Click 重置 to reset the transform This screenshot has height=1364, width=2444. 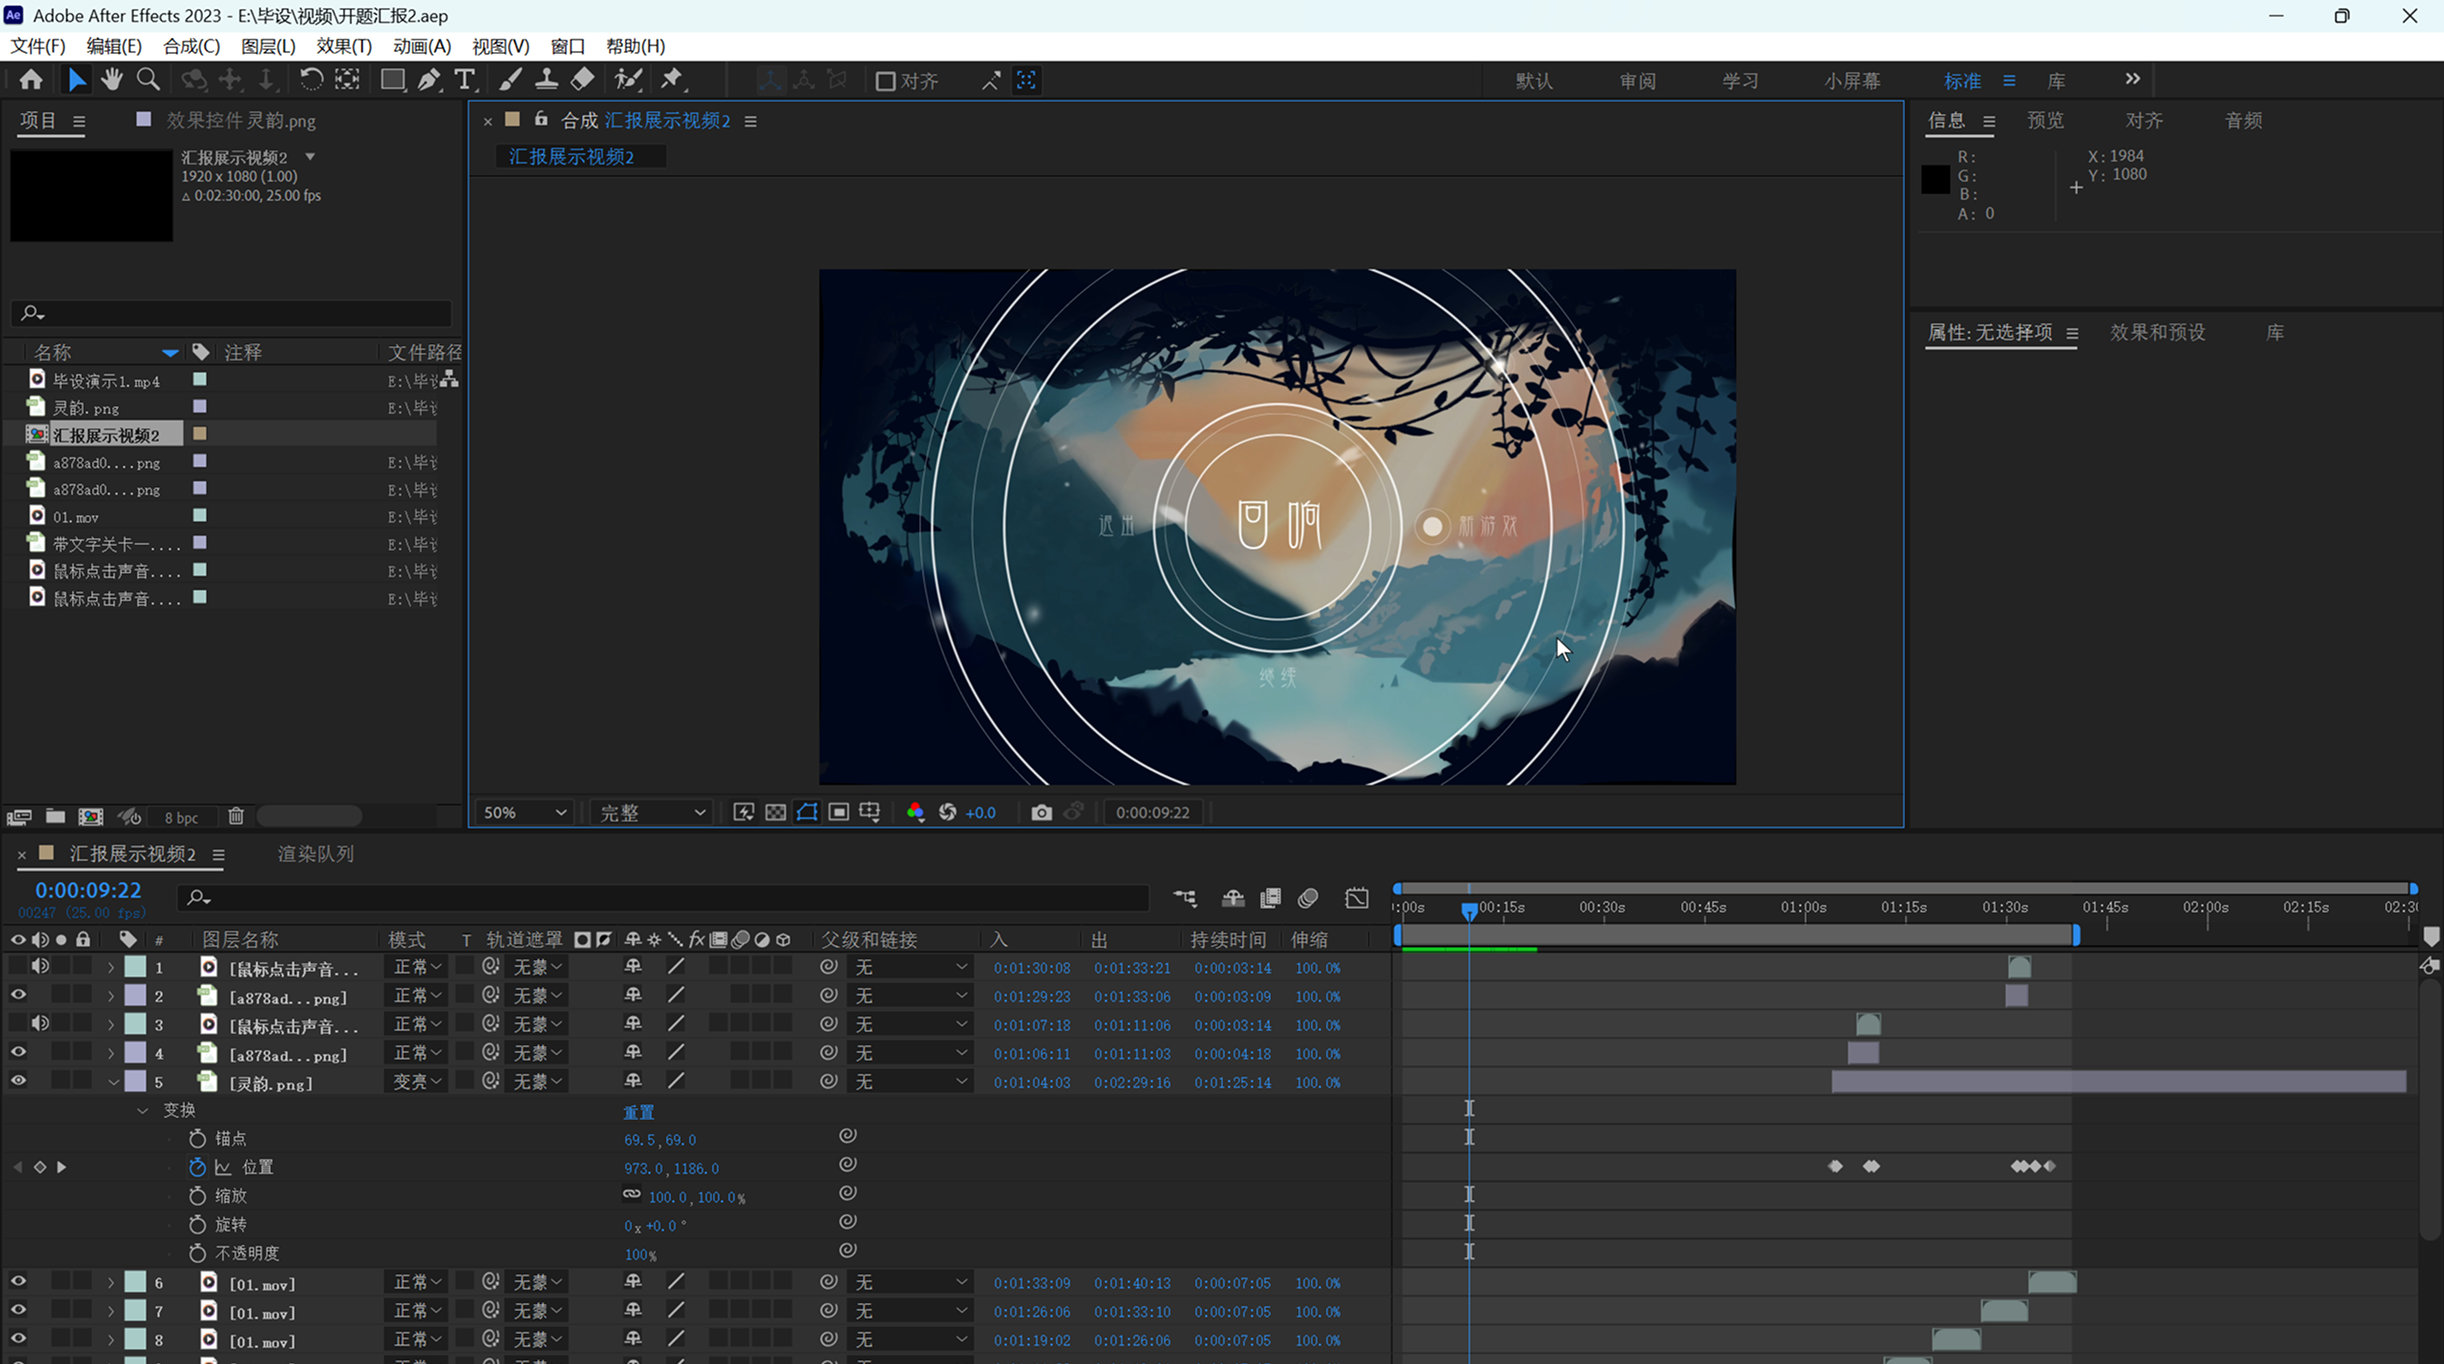pyautogui.click(x=639, y=1112)
